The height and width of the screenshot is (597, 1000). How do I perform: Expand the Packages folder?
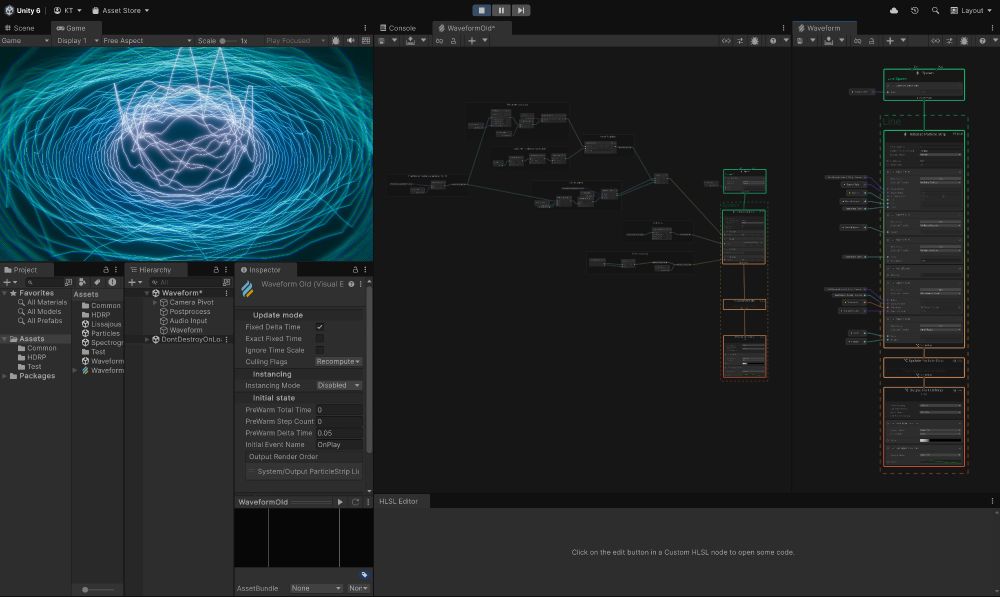tap(4, 376)
